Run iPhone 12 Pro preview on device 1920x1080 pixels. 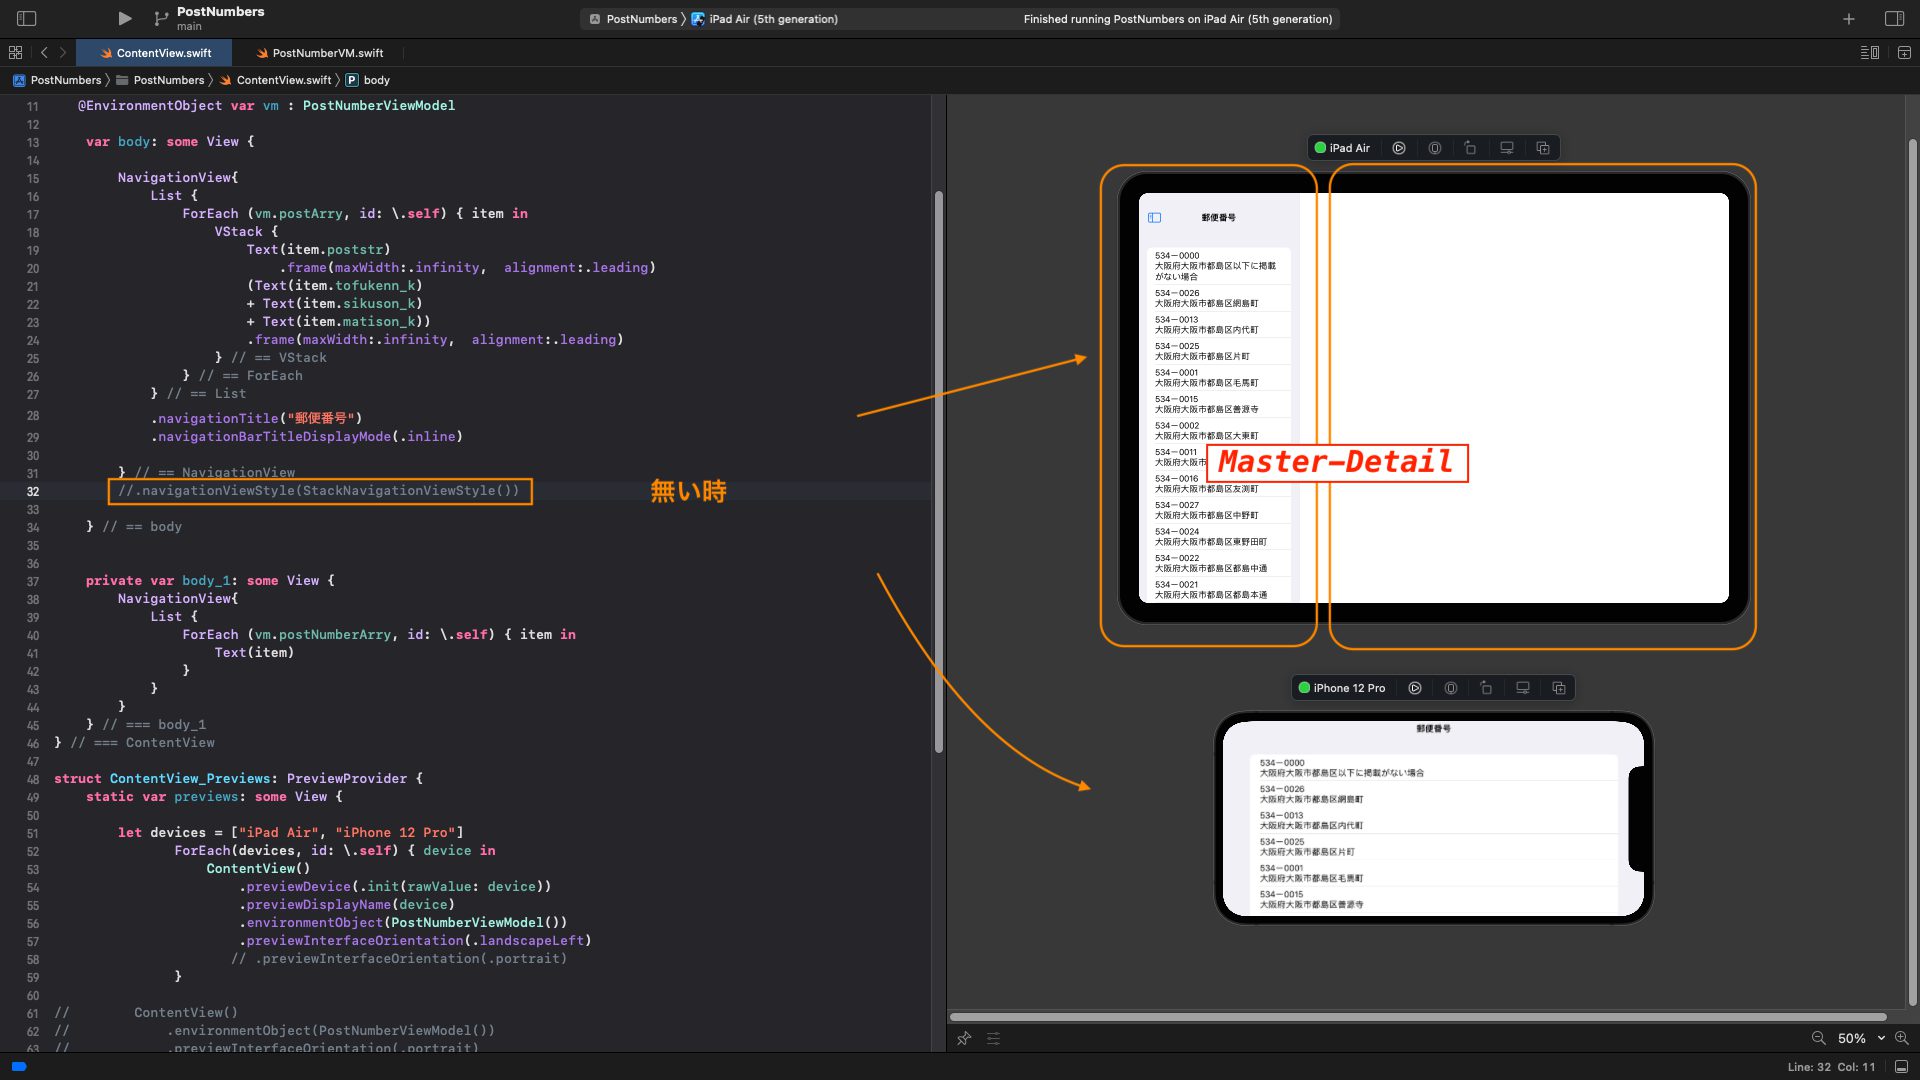click(1523, 688)
